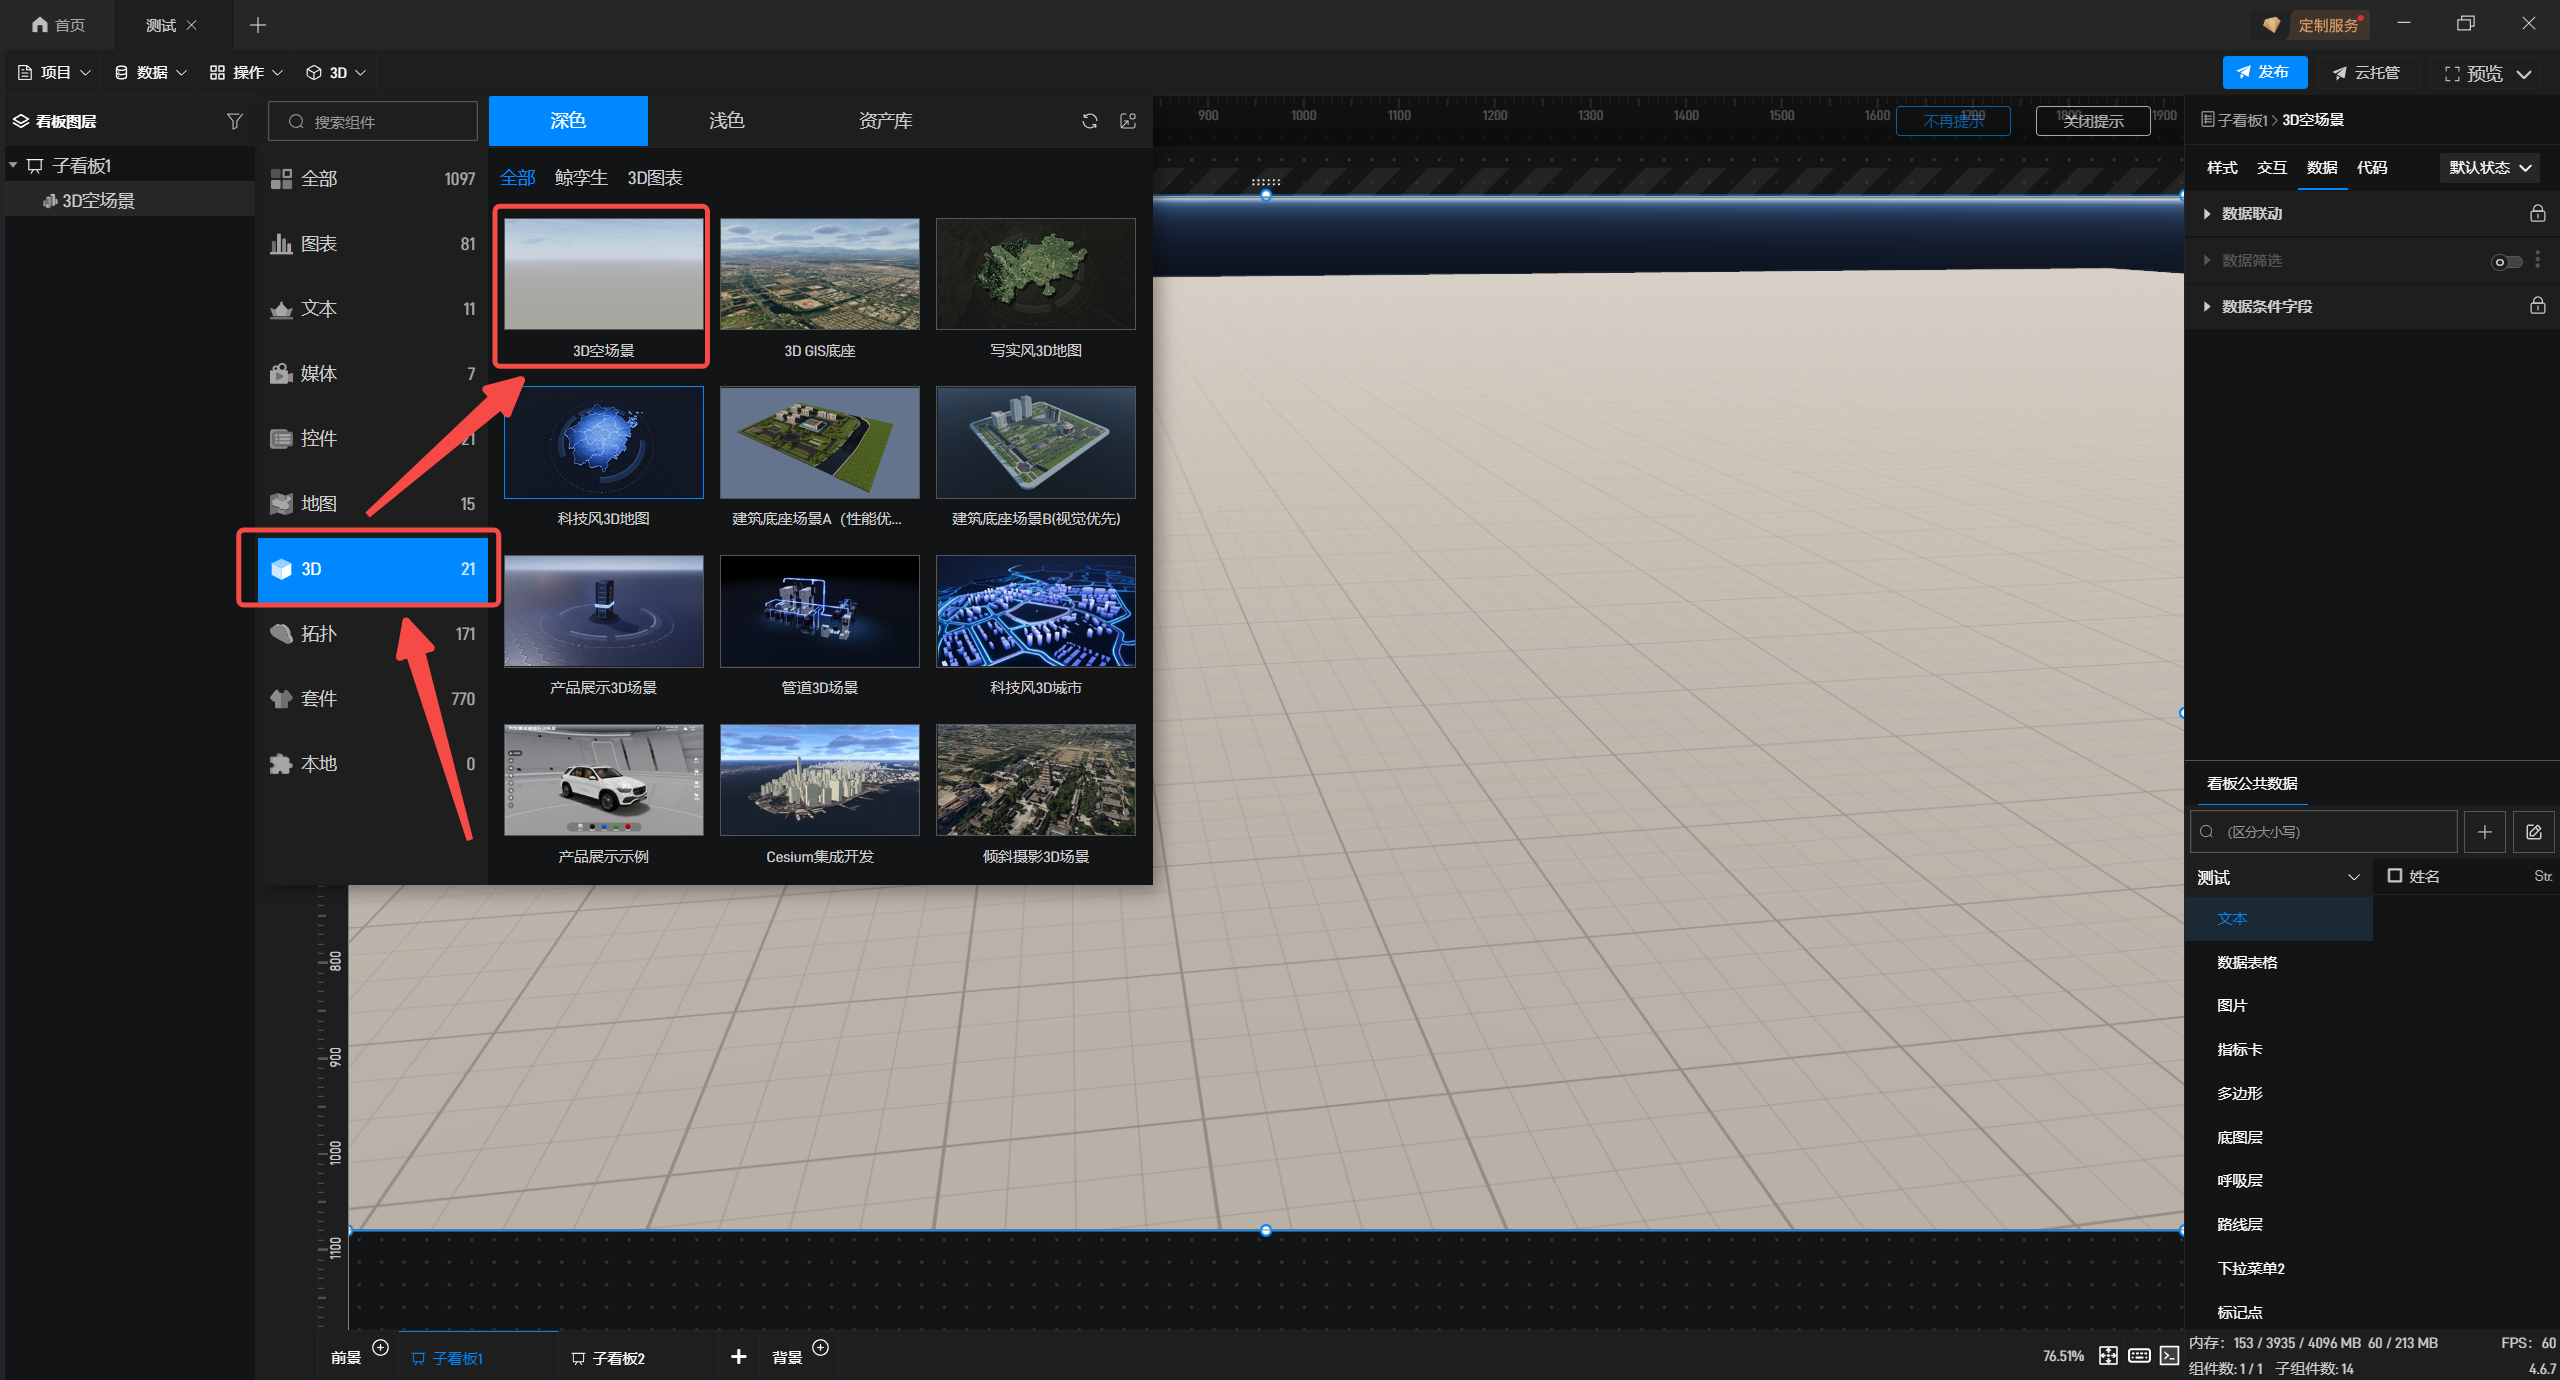Click the layer filter funnel icon
Image resolution: width=2560 pixels, height=1380 pixels.
[x=234, y=121]
